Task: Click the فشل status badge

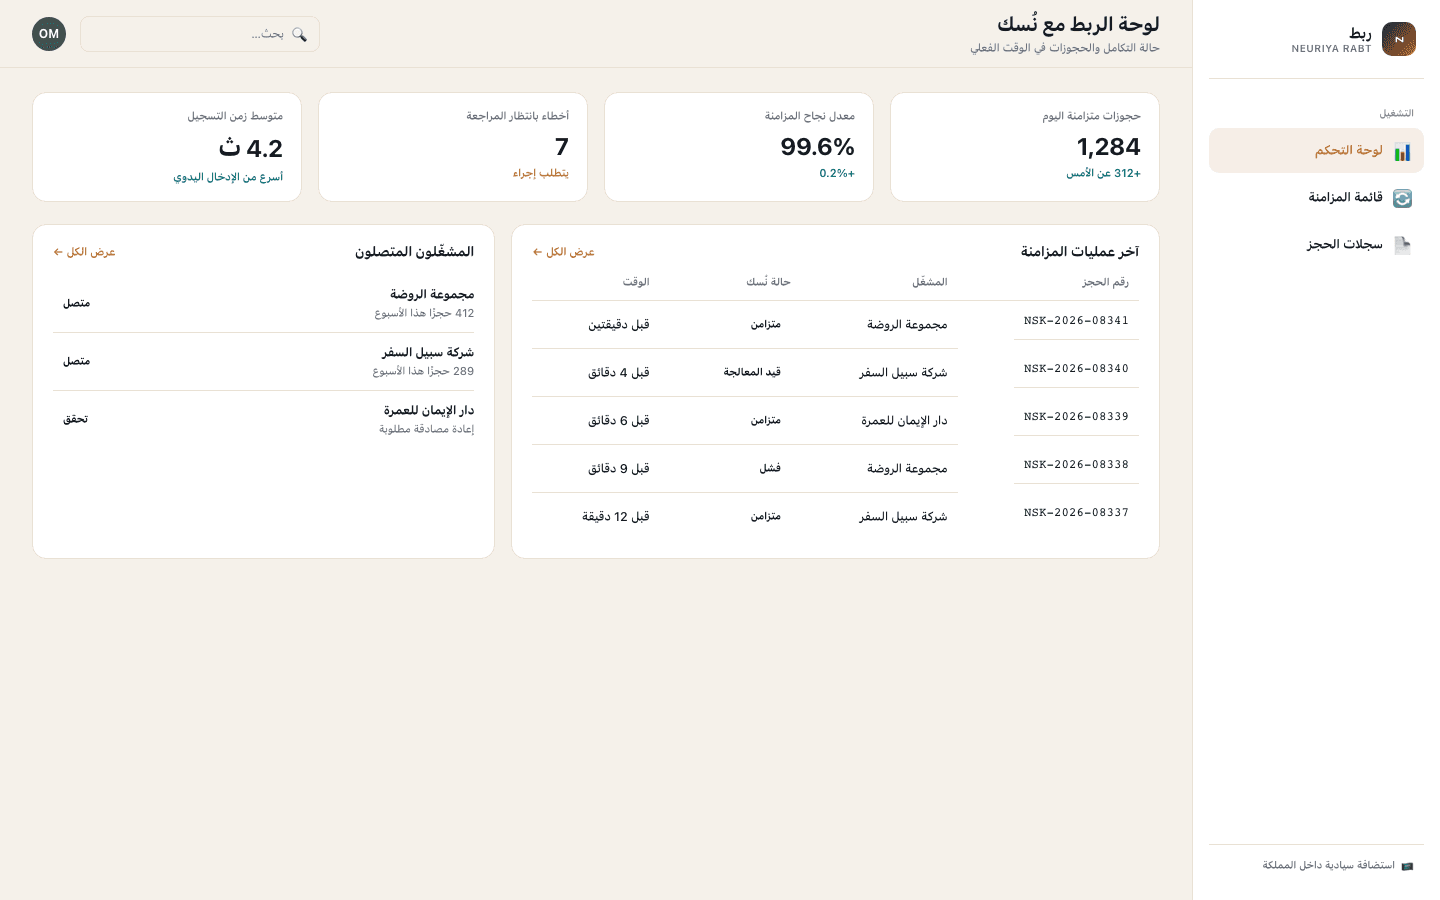Action: 770,468
